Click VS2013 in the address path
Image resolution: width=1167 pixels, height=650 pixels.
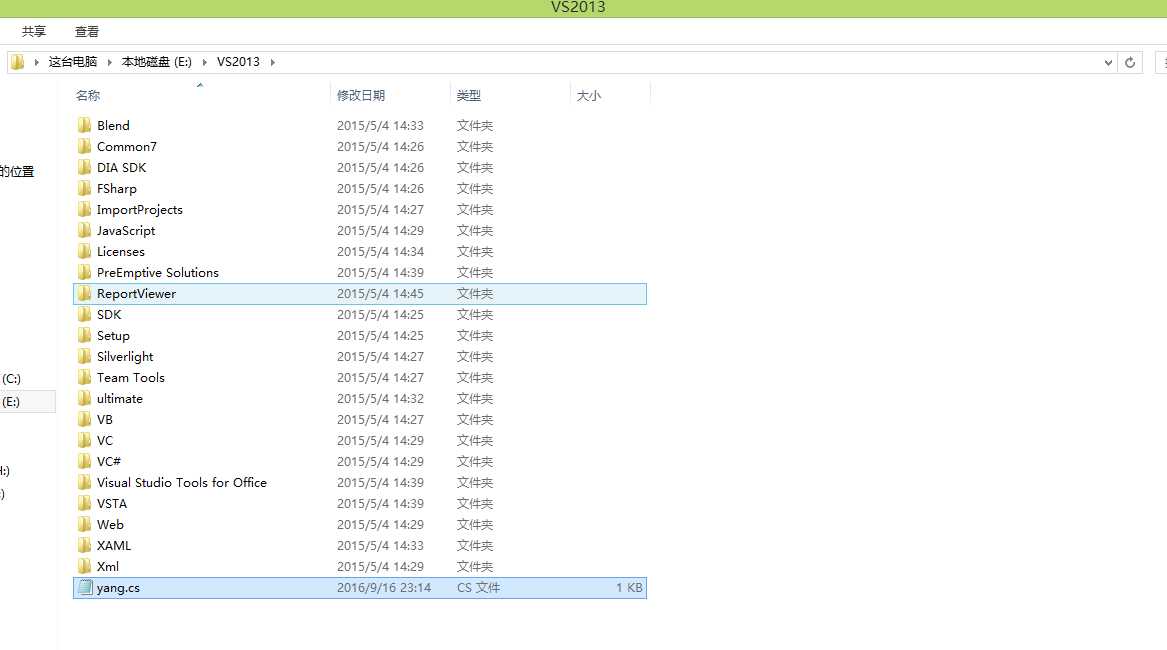[238, 62]
